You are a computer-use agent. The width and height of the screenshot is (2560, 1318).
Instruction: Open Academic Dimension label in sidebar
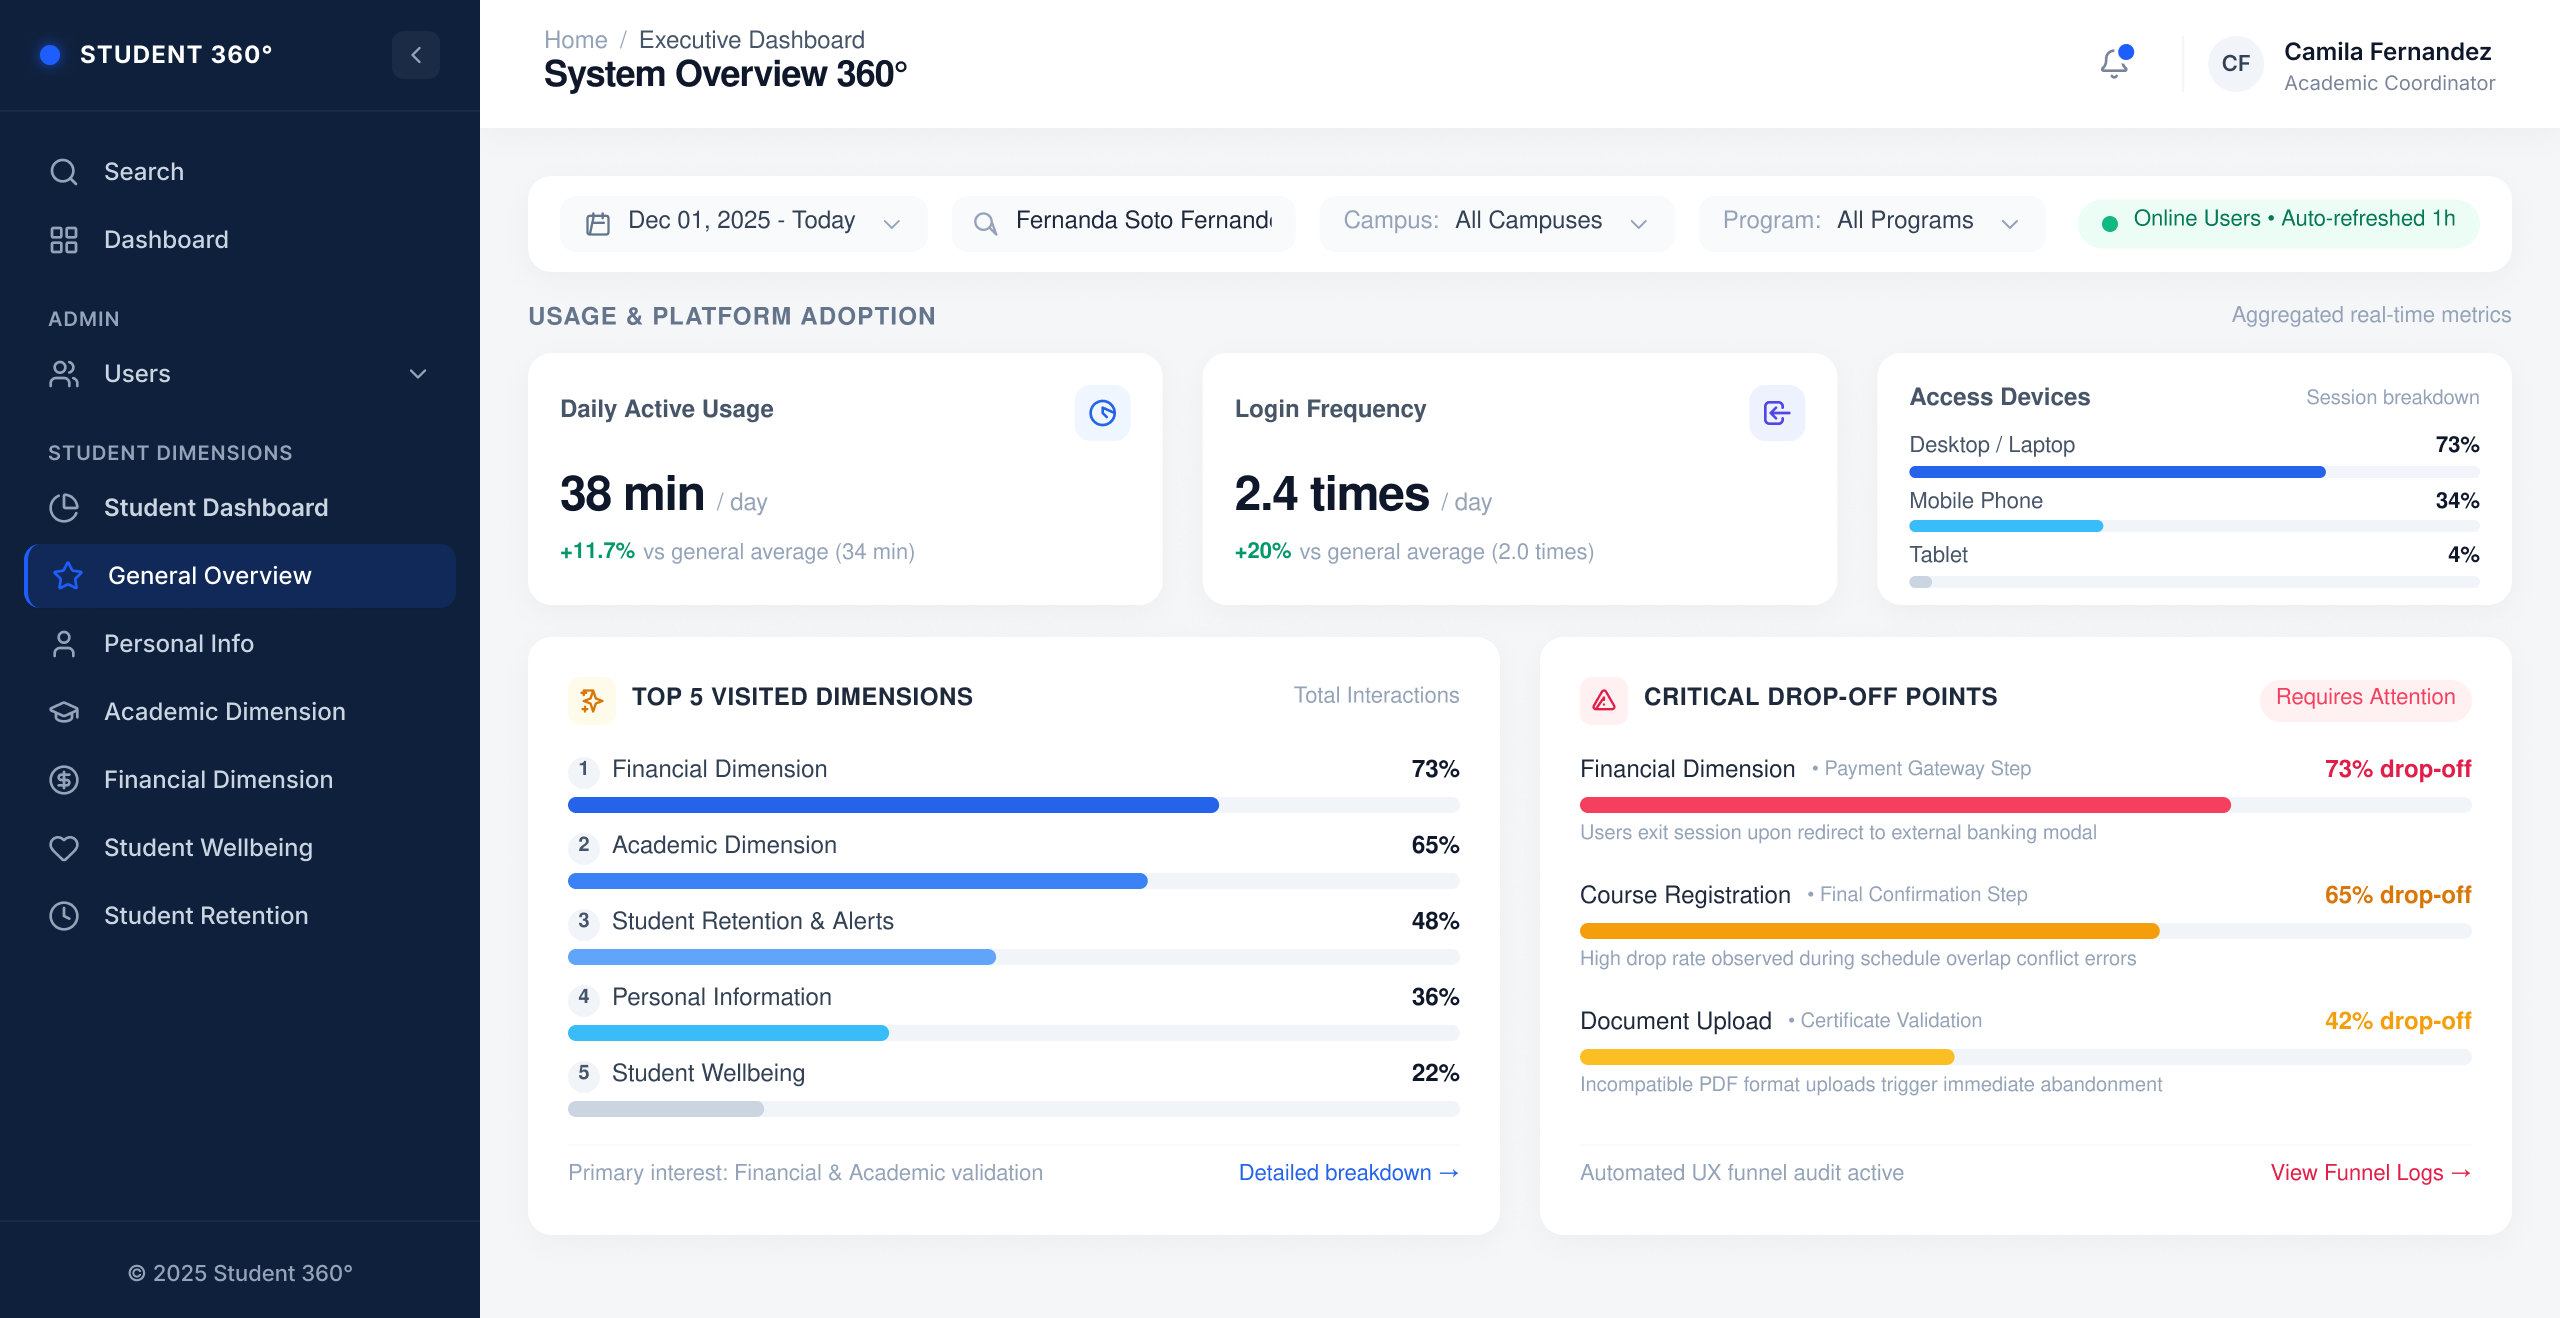pyautogui.click(x=225, y=712)
